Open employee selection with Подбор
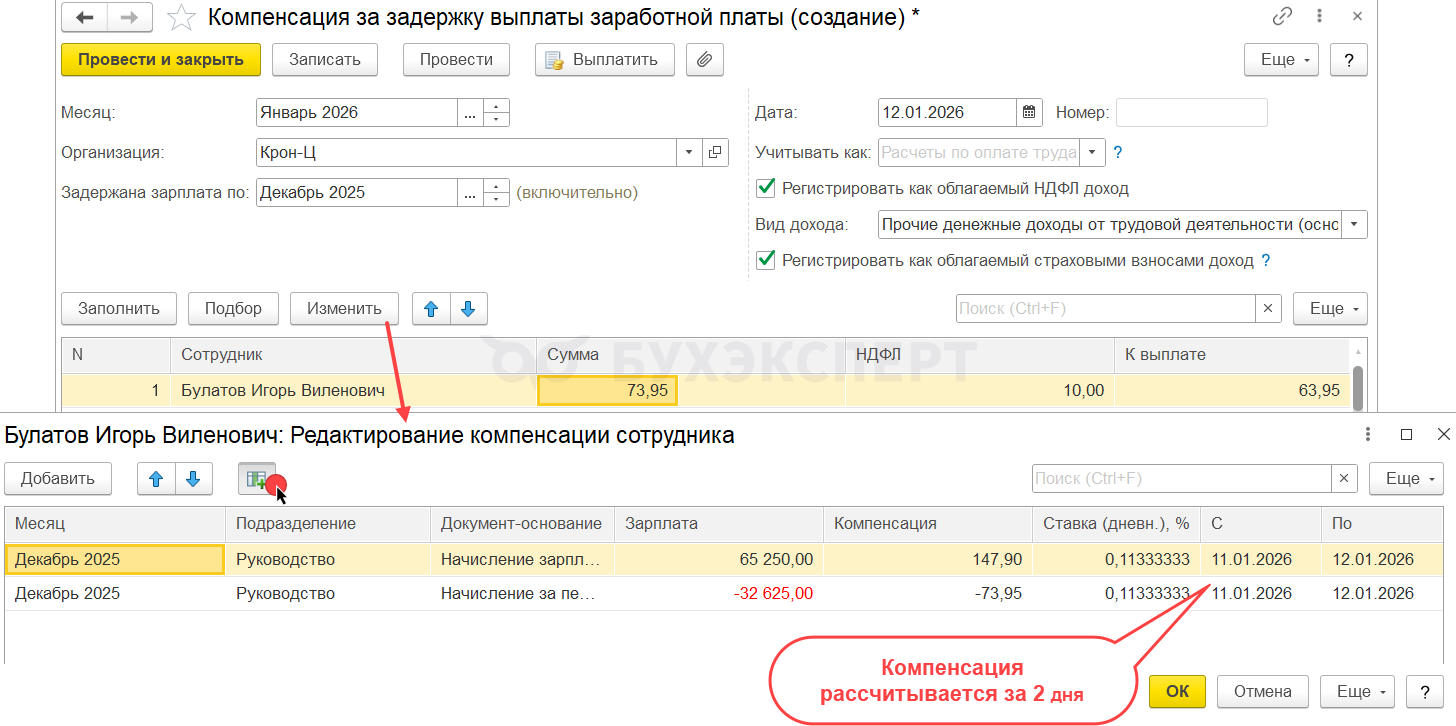Viewport: 1456px width, 726px height. [233, 309]
